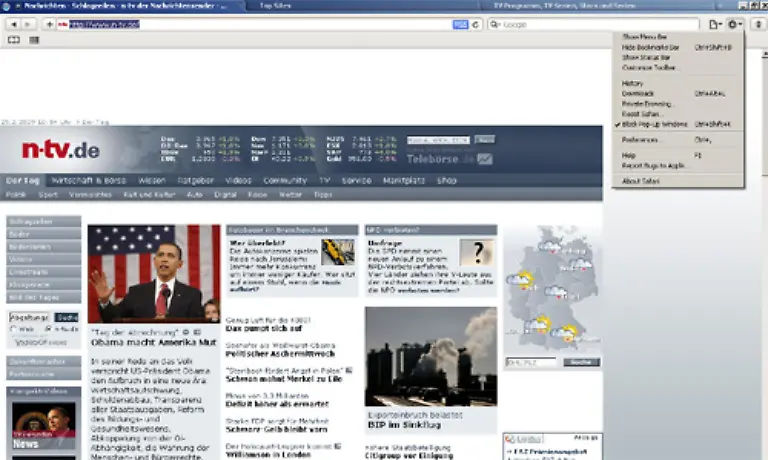768x460 pixels.
Task: Add bookmark with the plus button
Action: click(x=49, y=24)
